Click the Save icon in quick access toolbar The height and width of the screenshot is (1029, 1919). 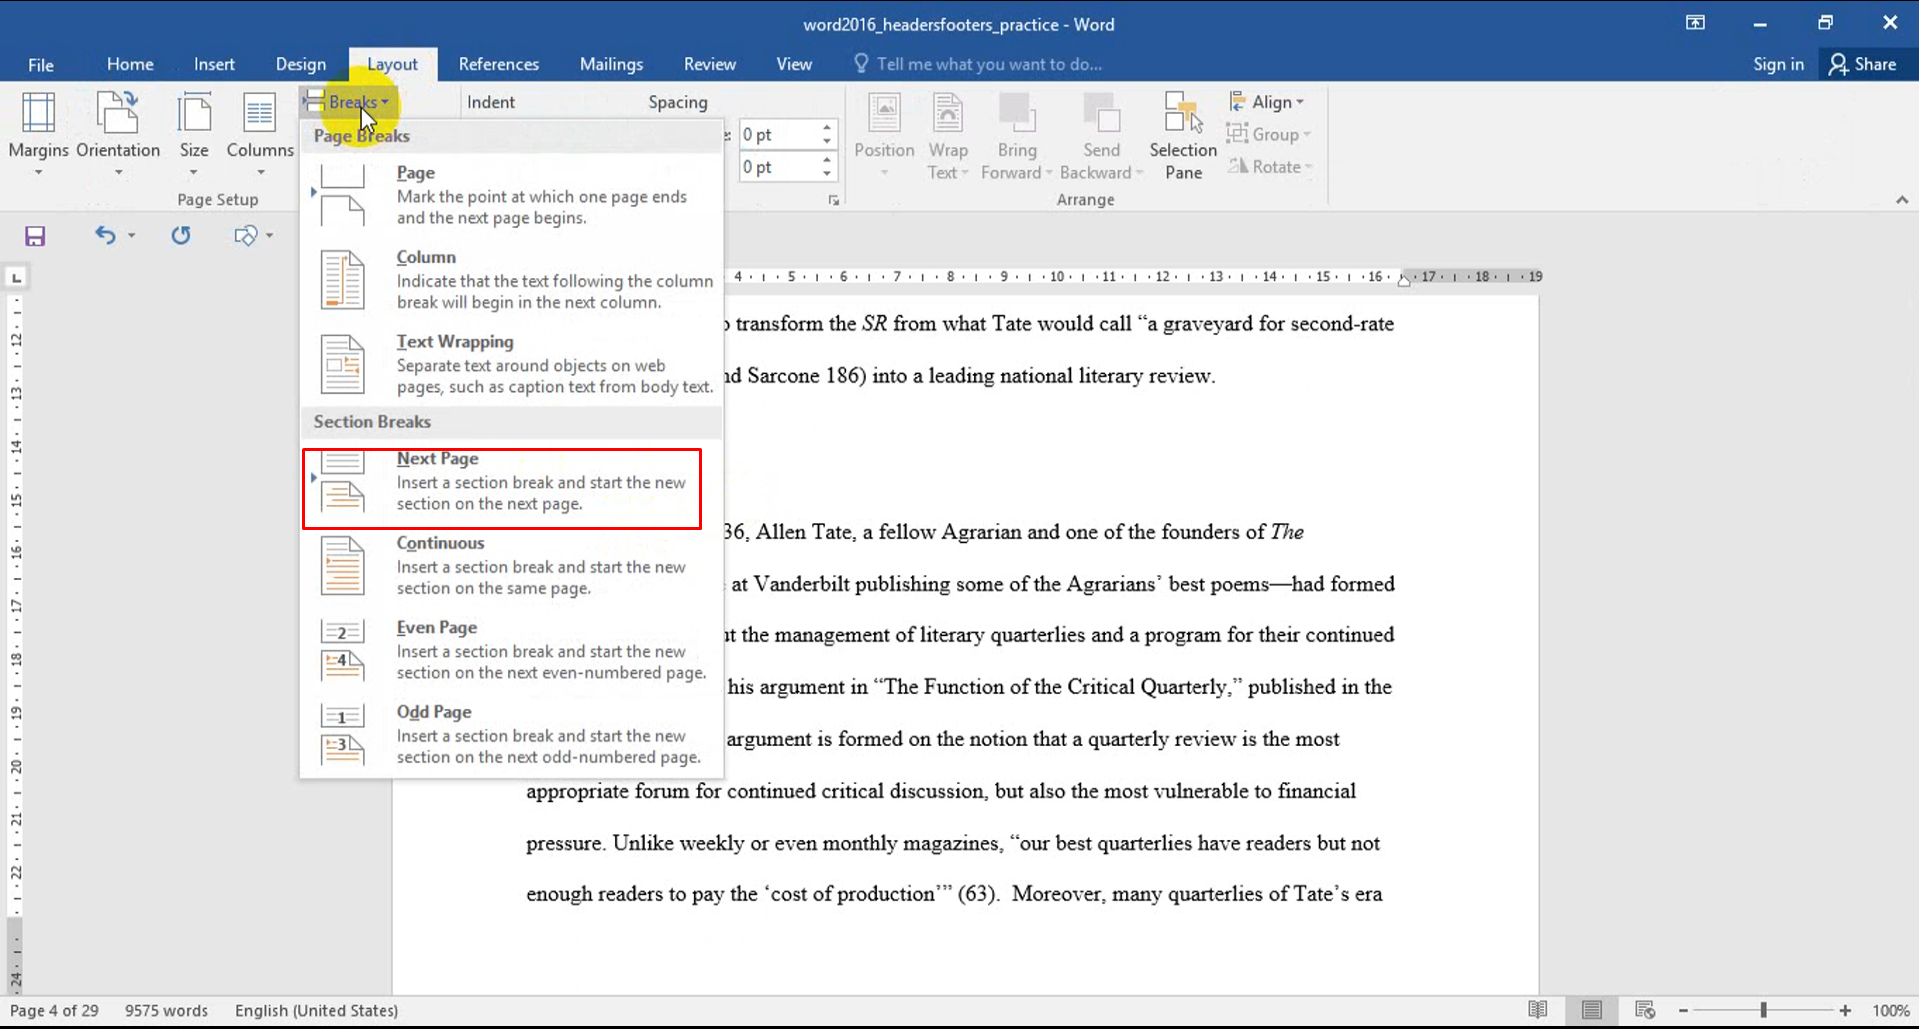[x=35, y=236]
